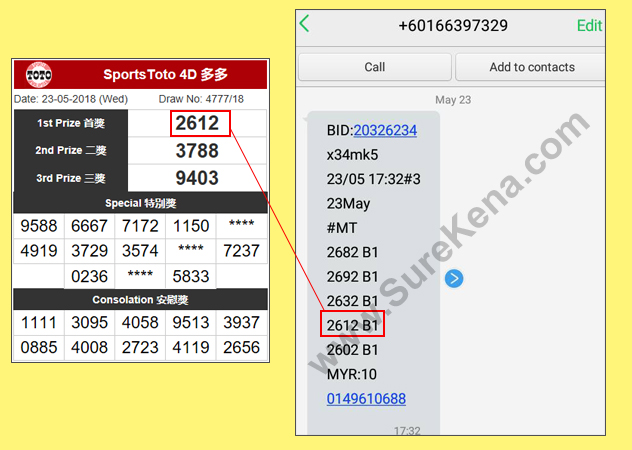The width and height of the screenshot is (632, 450).
Task: Tap the green back arrow in the message header
Action: click(305, 23)
